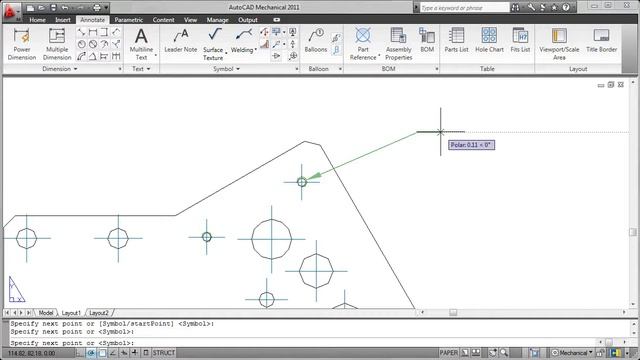Click the Viewport/Scale Area tool
Image resolution: width=640 pixels, height=360 pixels.
coord(559,44)
